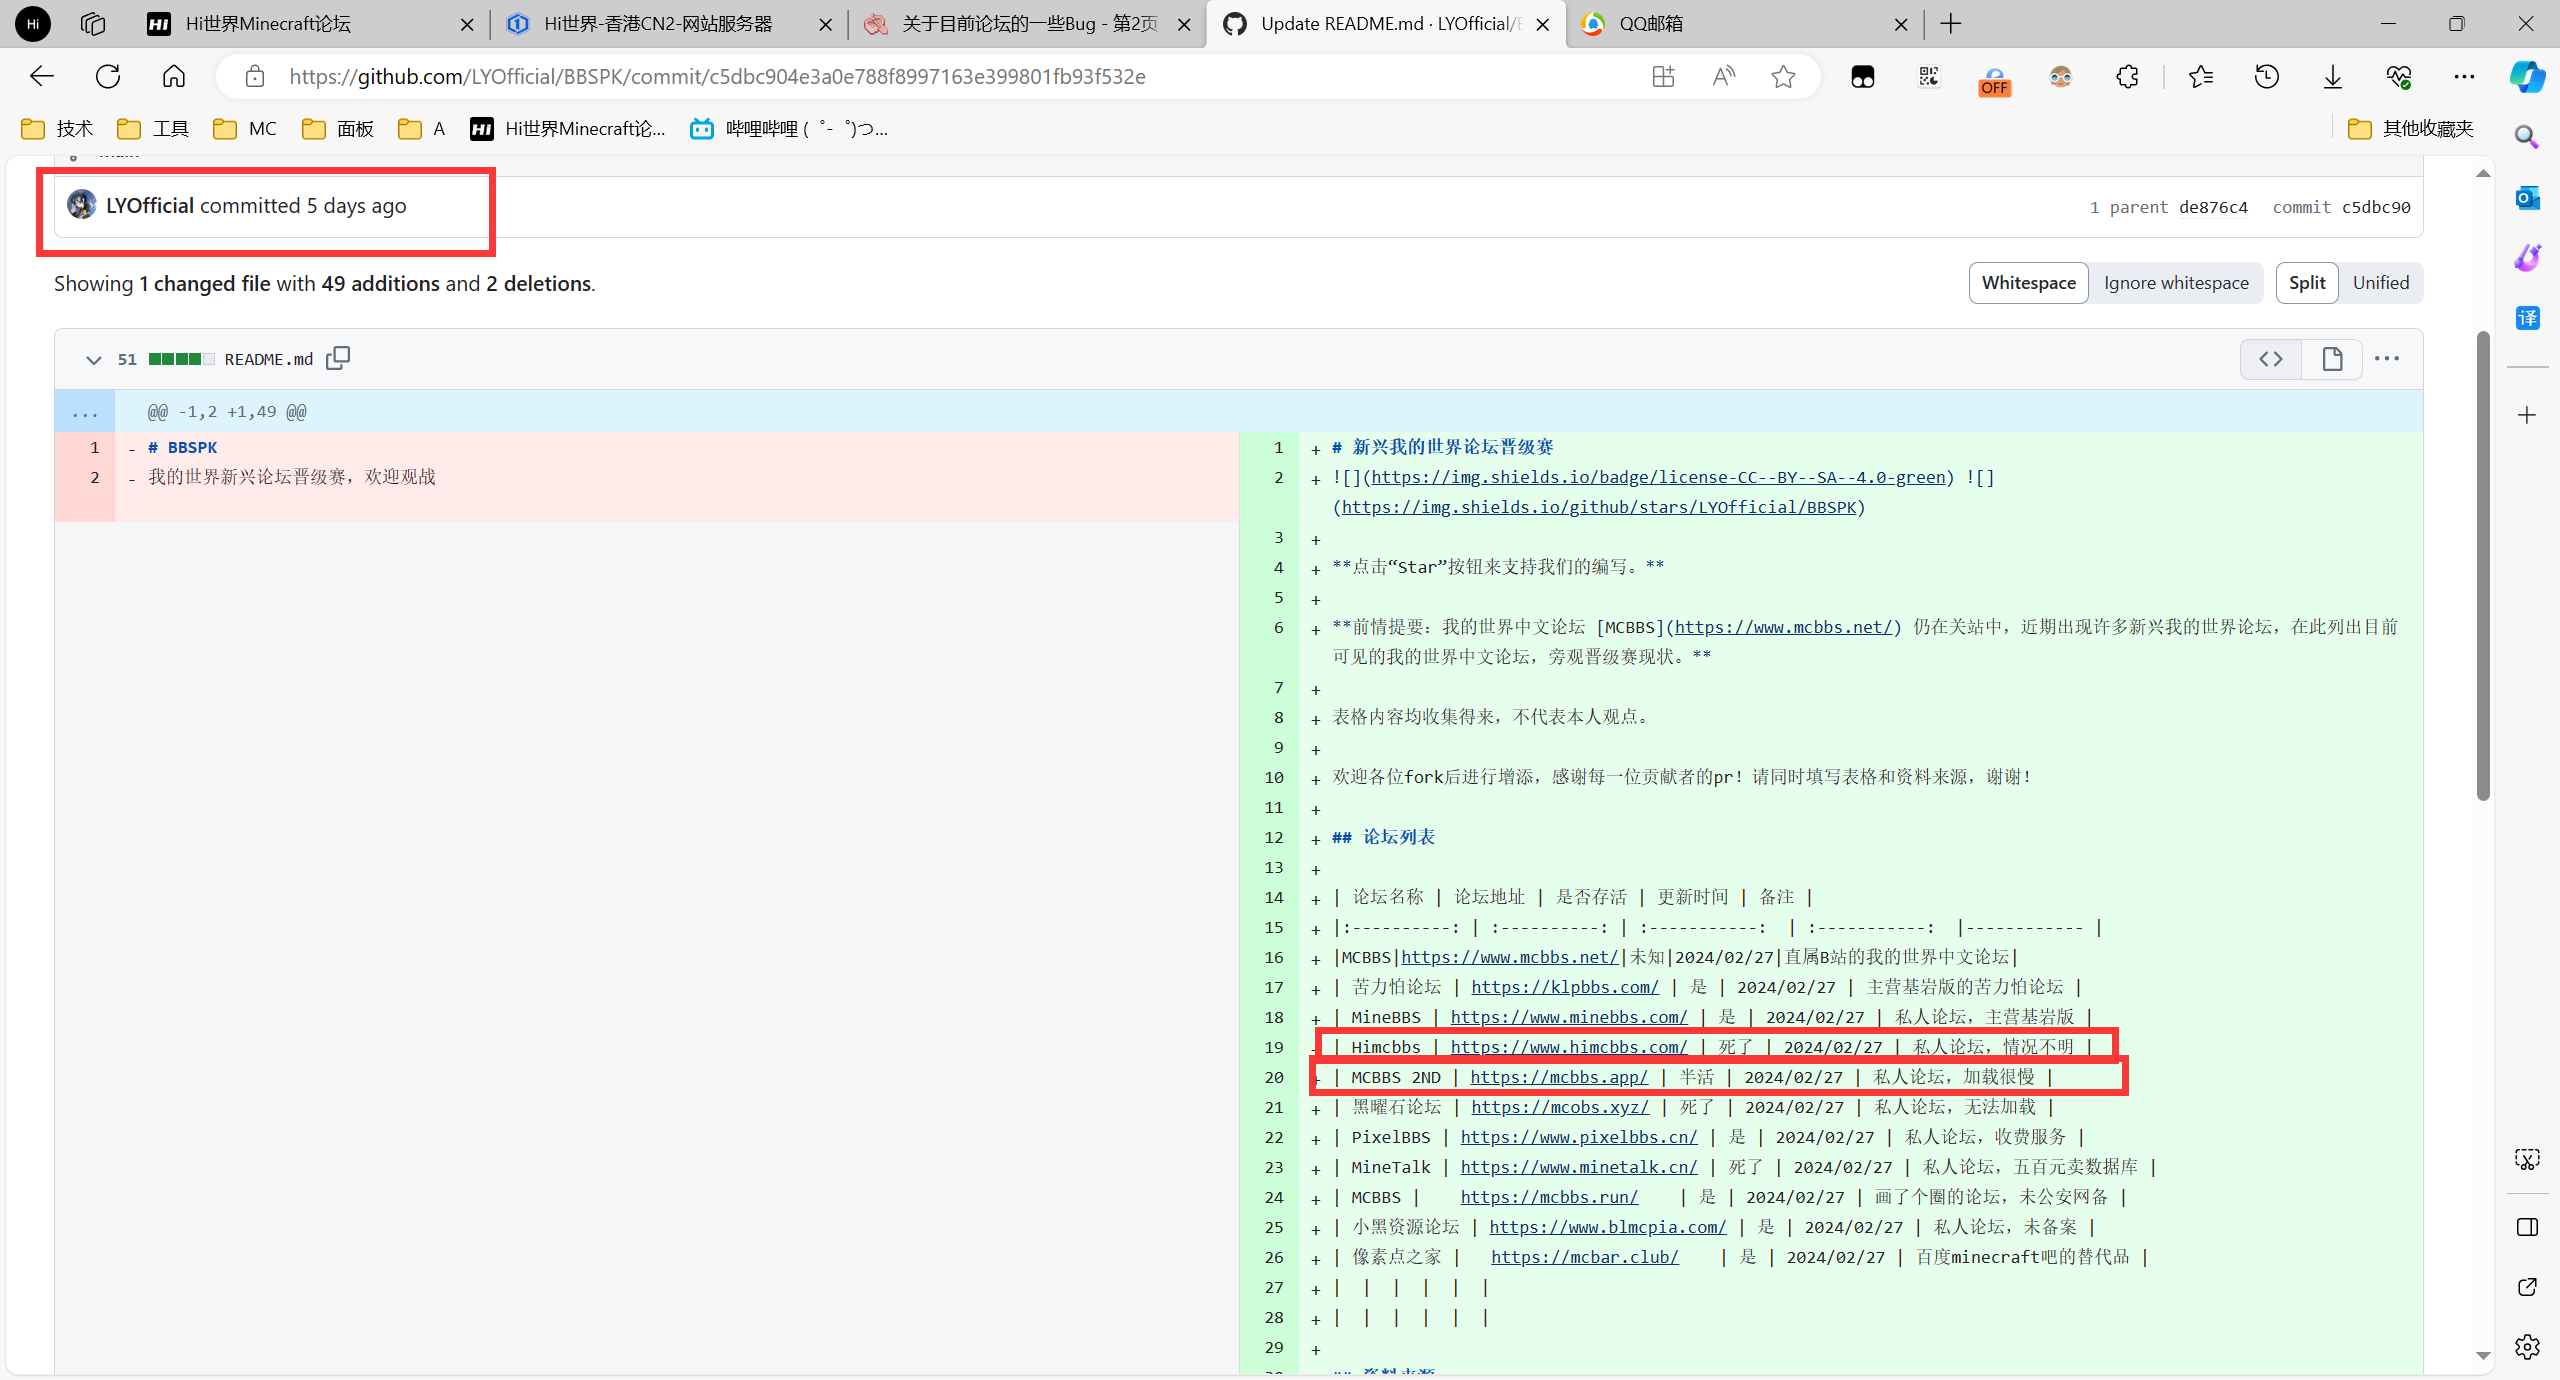Reload the current GitHub page
Viewport: 2560px width, 1380px height.
click(108, 77)
